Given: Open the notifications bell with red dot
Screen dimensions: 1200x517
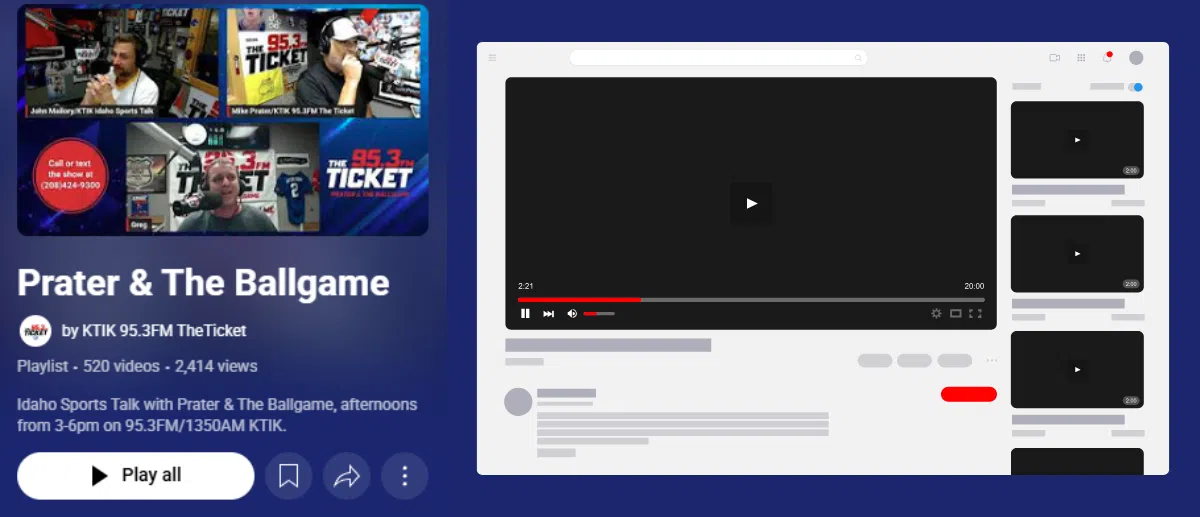Looking at the screenshot, I should pyautogui.click(x=1107, y=57).
